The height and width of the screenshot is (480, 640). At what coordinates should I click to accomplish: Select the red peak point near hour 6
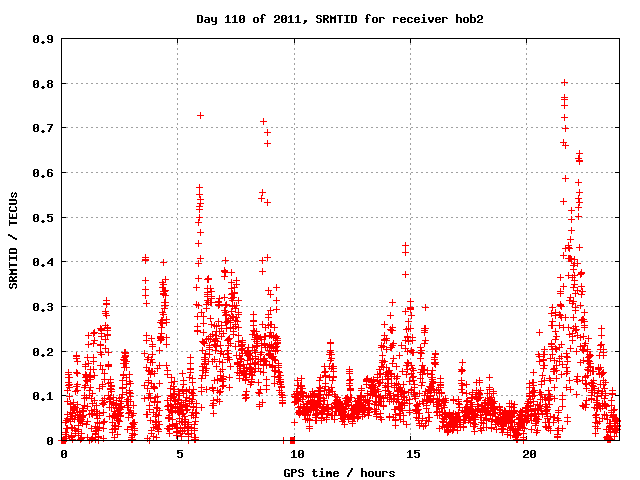[x=201, y=115]
